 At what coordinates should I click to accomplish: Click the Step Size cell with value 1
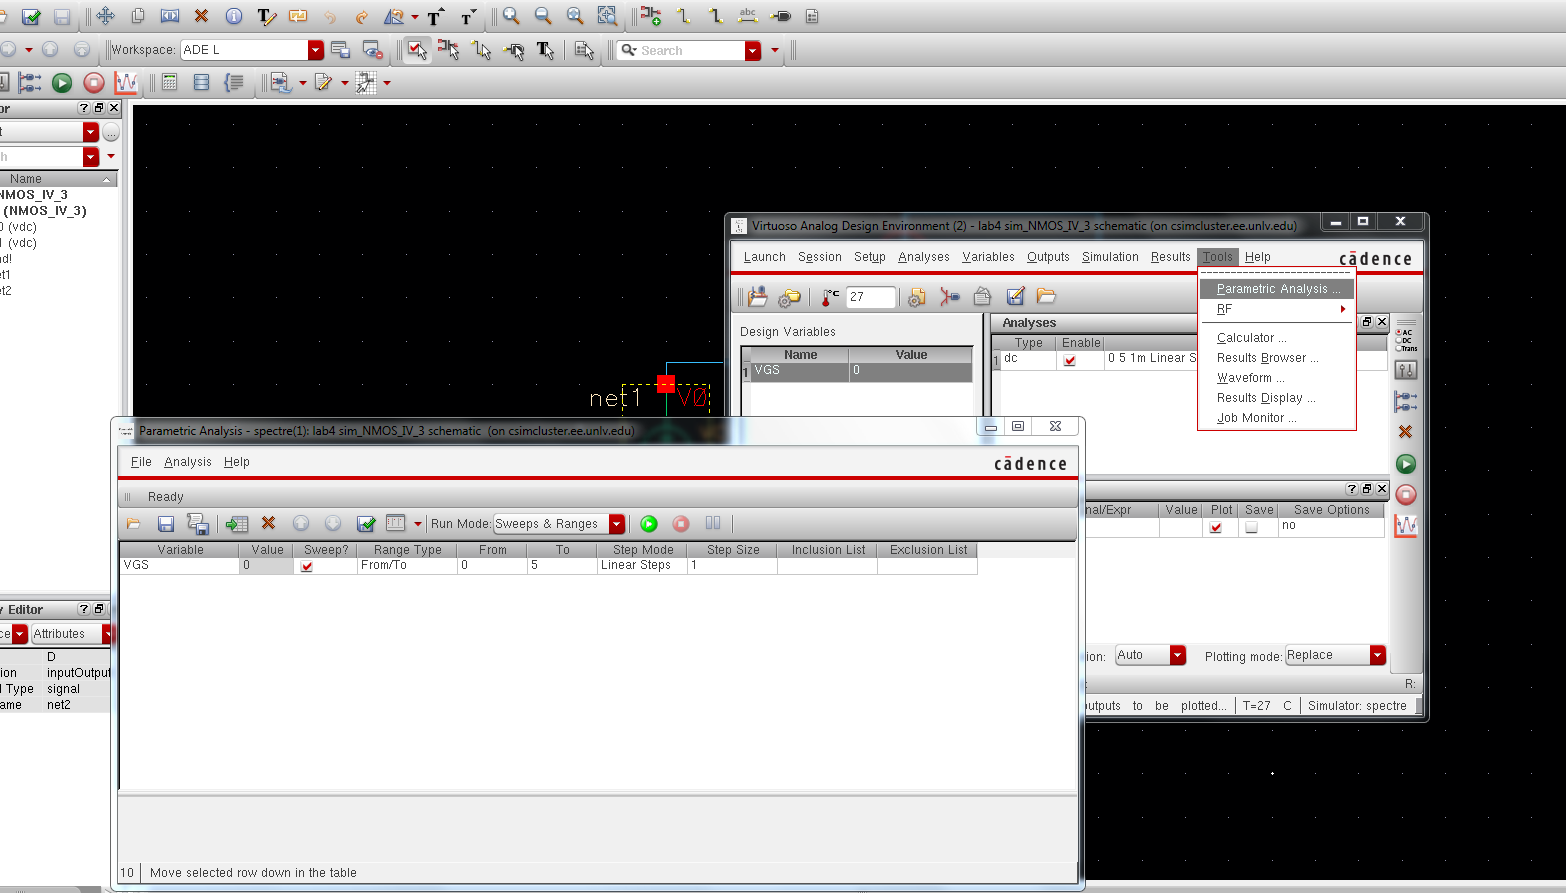732,566
